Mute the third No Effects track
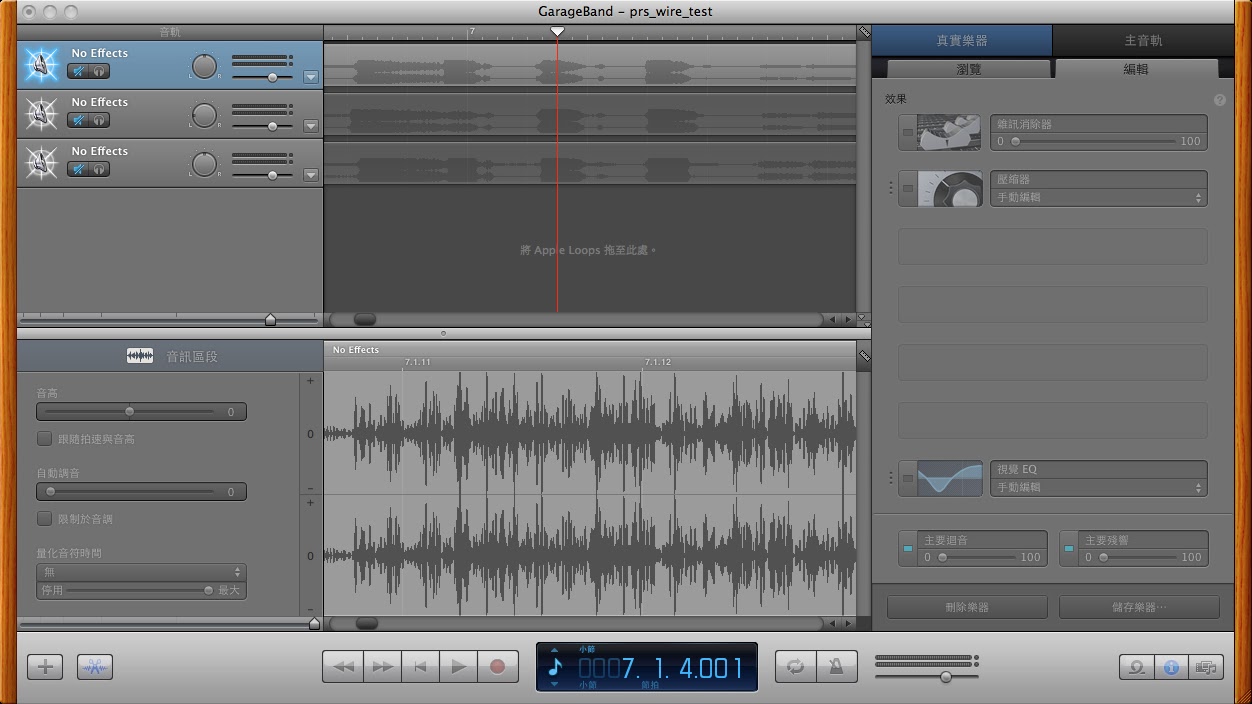 (77, 169)
